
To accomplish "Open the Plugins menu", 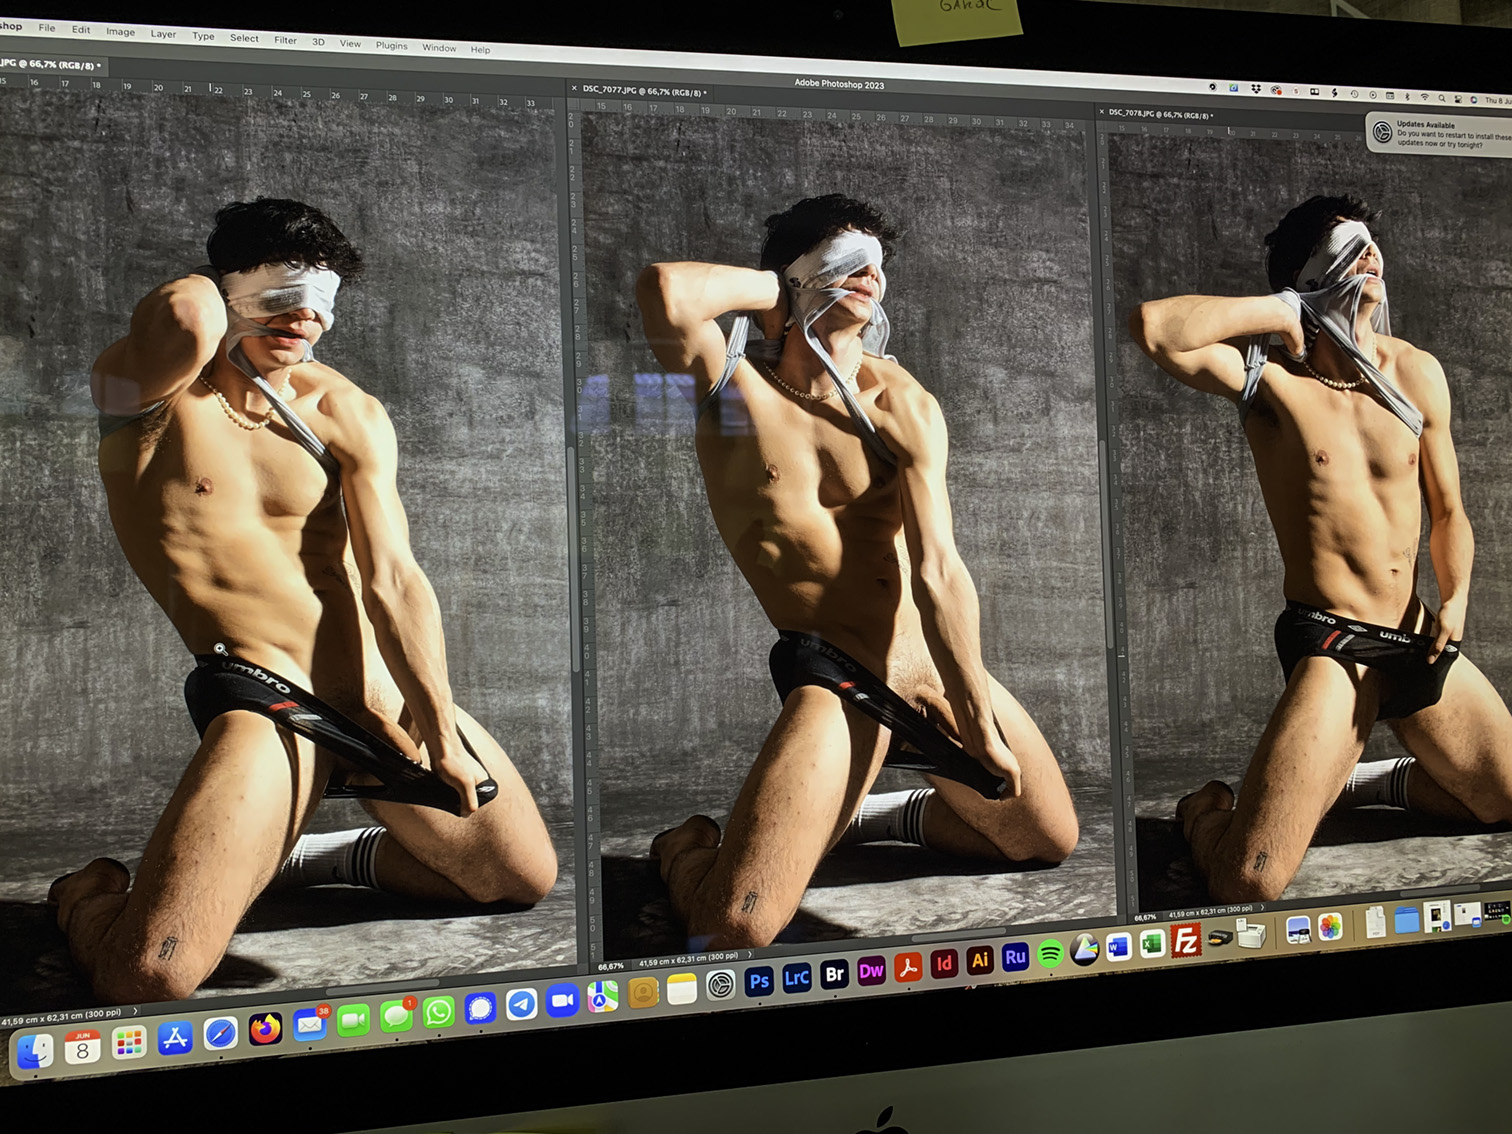I will pyautogui.click(x=391, y=45).
